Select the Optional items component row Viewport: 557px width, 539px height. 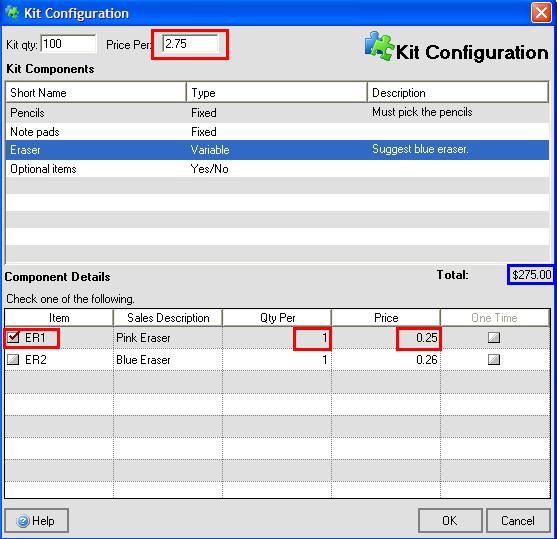[x=277, y=169]
